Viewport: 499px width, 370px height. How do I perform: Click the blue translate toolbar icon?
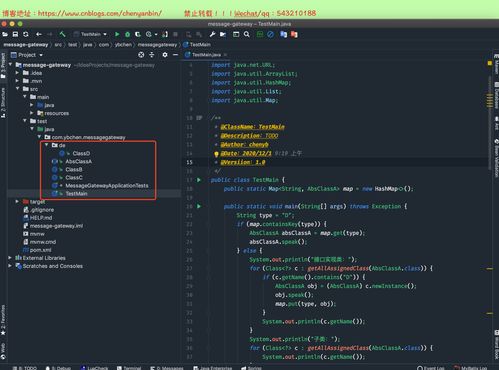[x=283, y=34]
